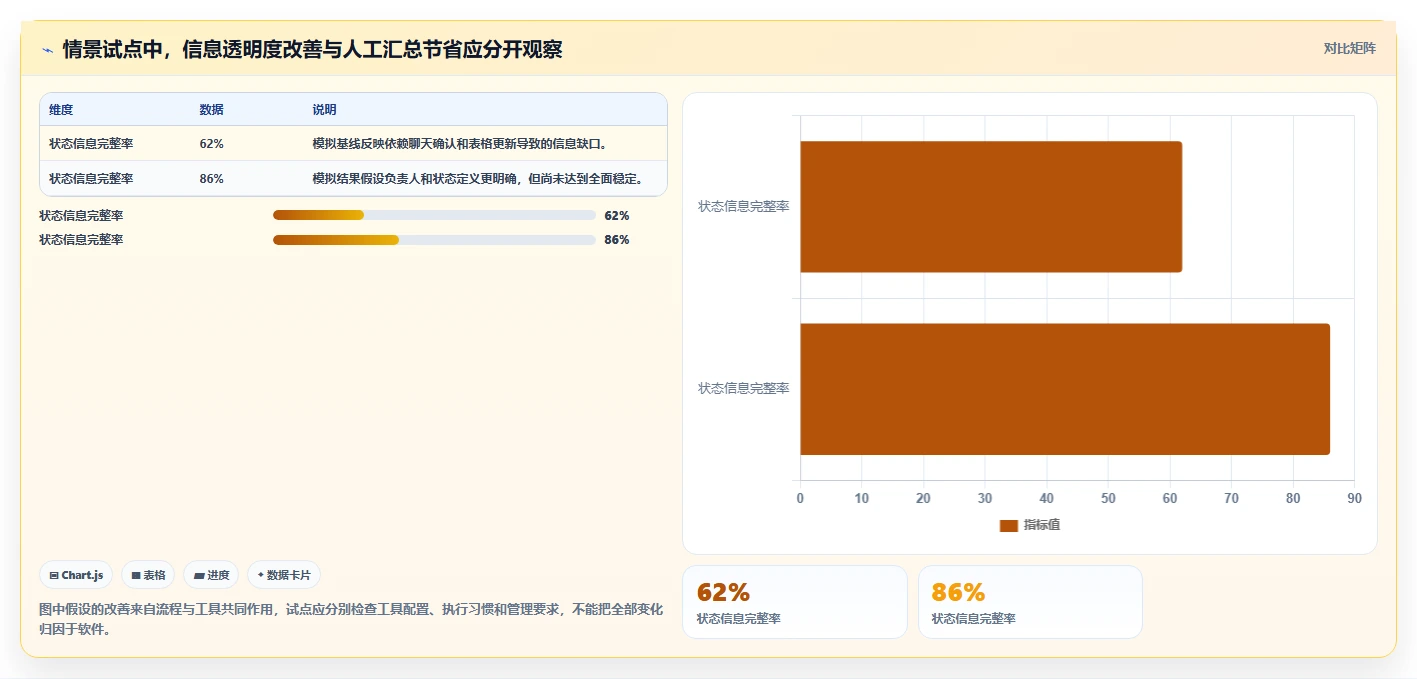
Task: Click the 指标值 legend color swatch
Action: point(1009,525)
